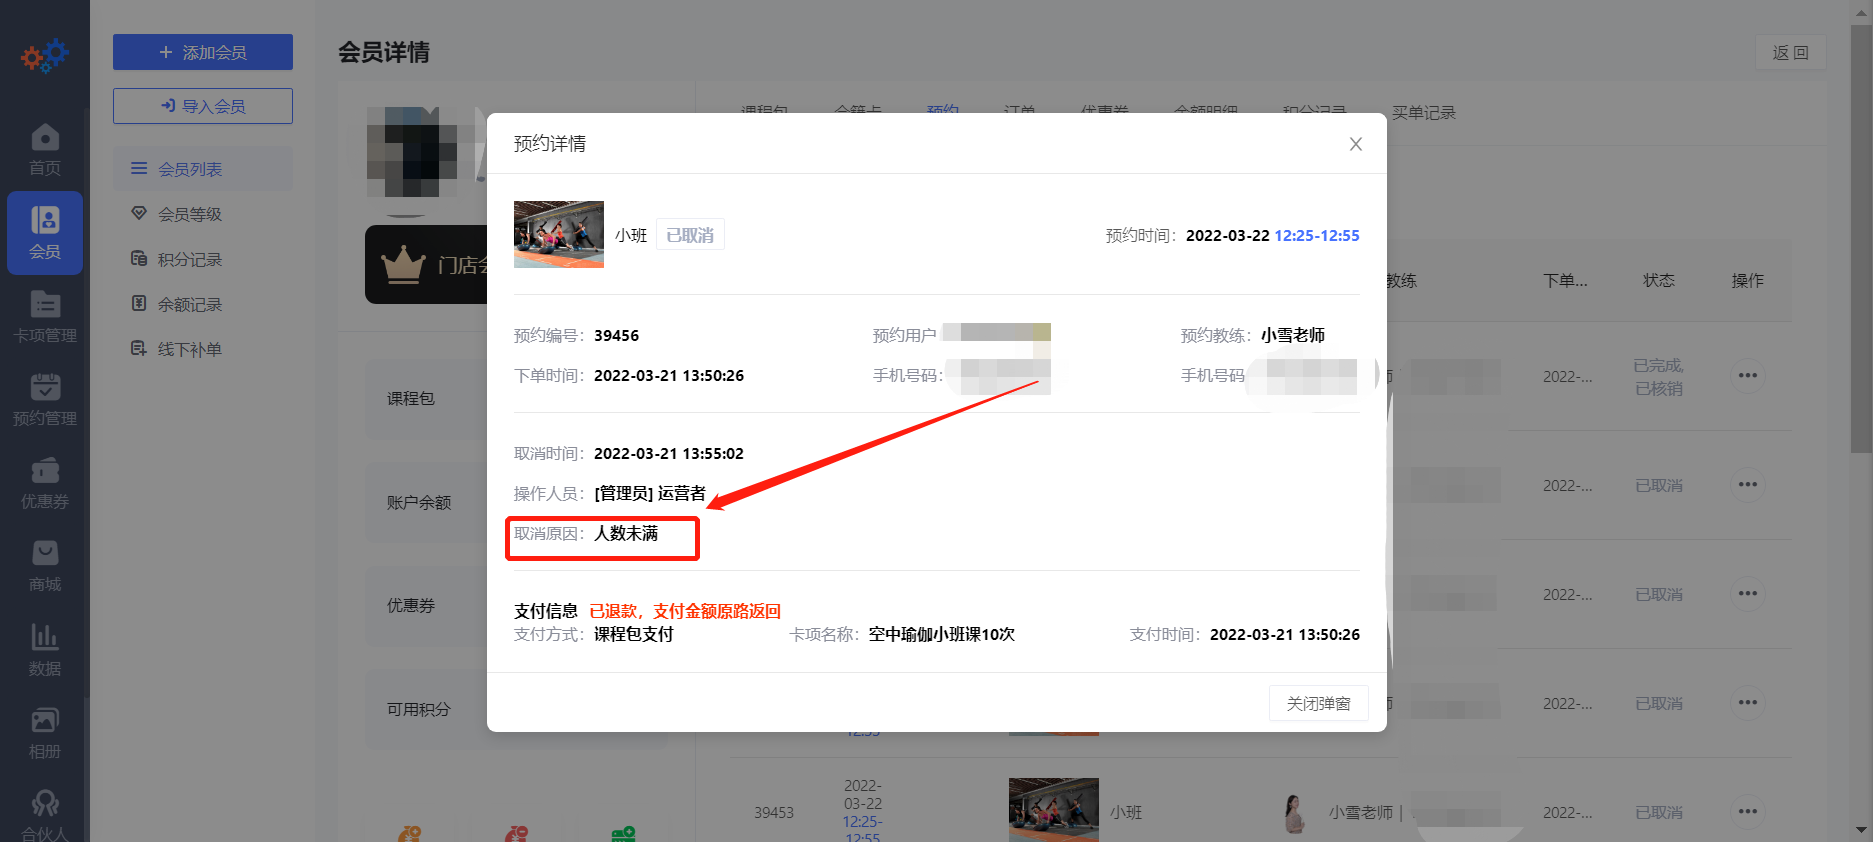This screenshot has height=842, width=1873.
Task: Open 余额记录 in the submenu
Action: 190,304
